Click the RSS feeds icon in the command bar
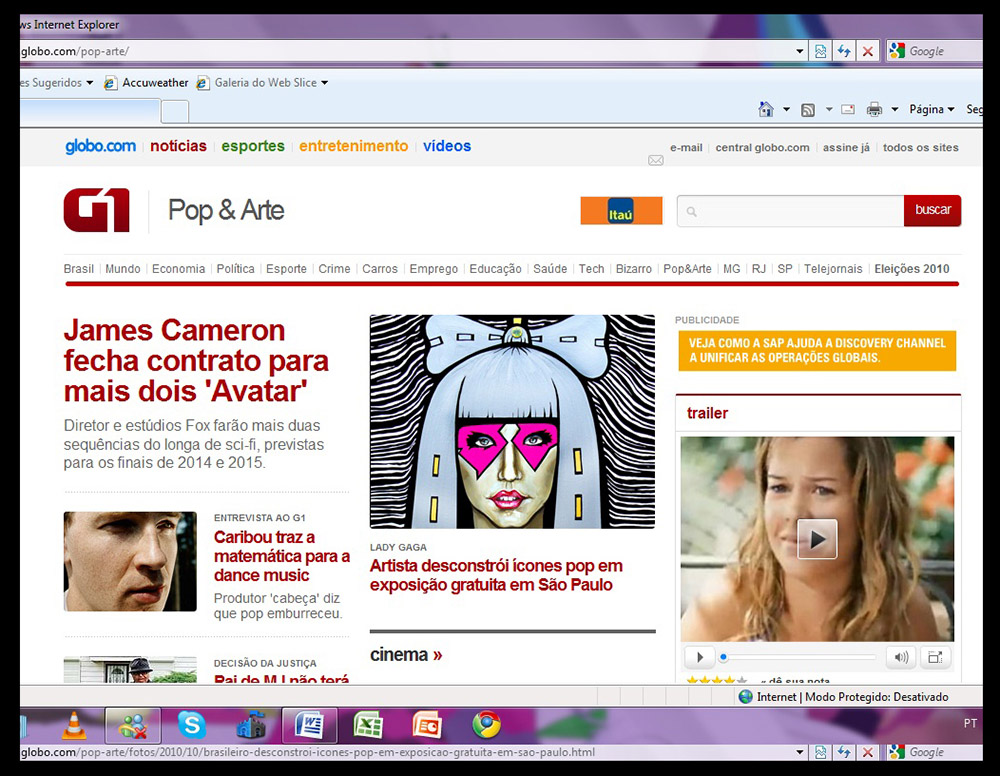Viewport: 1000px width, 776px height. (x=808, y=110)
